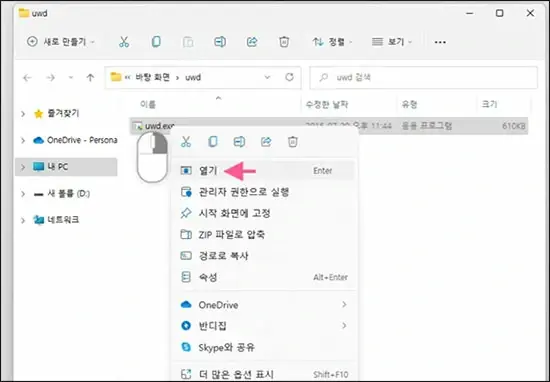Viewport: 550px width, 382px height.
Task: Click 바탕 화면 in the address path
Action: click(153, 77)
